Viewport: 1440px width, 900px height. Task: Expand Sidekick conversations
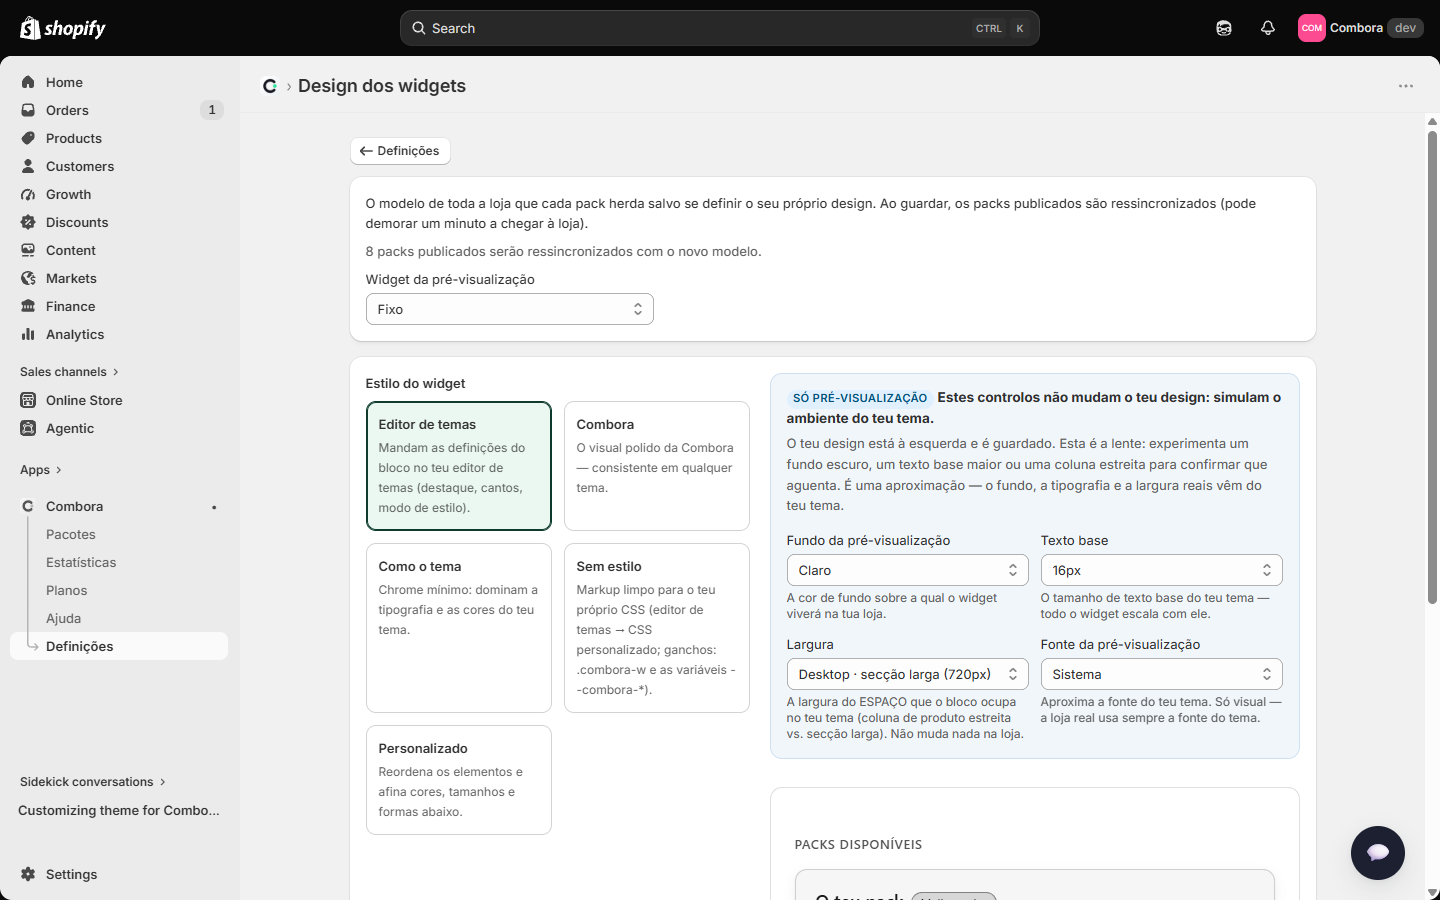93,782
